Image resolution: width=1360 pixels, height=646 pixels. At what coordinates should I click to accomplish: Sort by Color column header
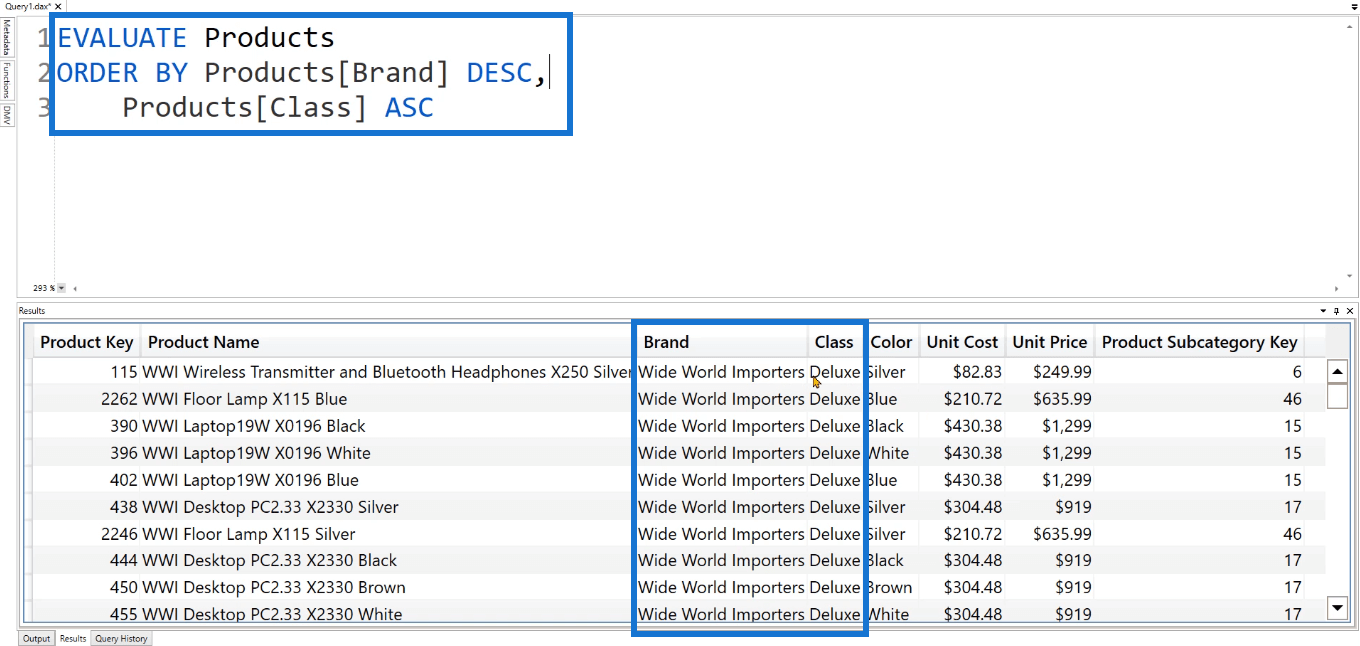point(892,342)
